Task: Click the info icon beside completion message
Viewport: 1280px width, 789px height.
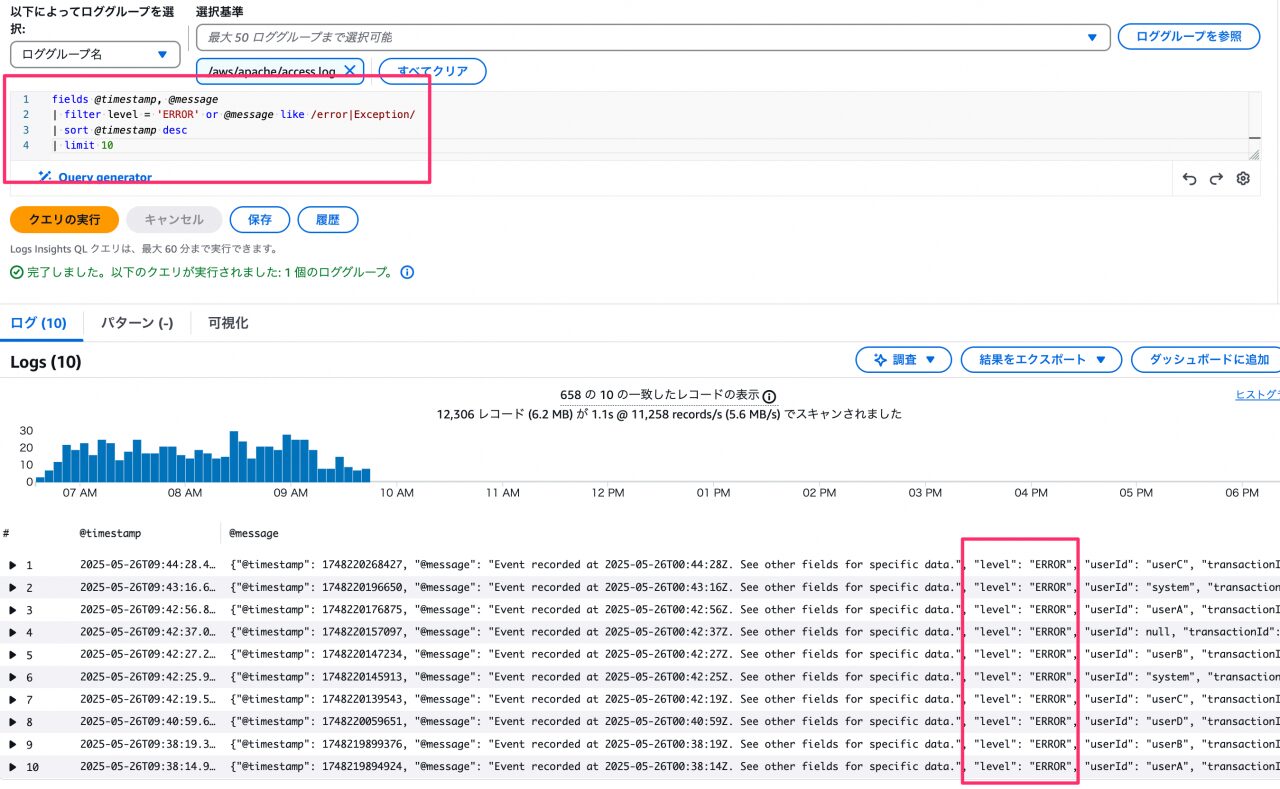Action: pos(408,272)
